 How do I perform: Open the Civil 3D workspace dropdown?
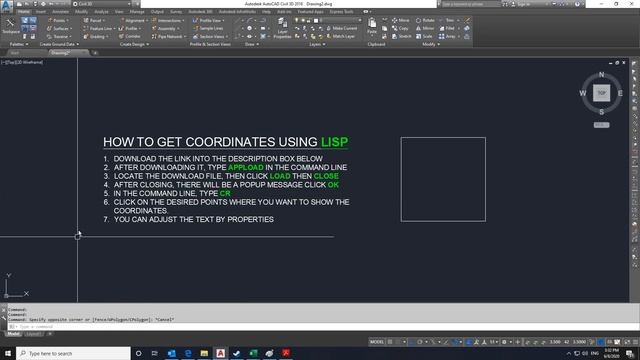click(x=102, y=4)
